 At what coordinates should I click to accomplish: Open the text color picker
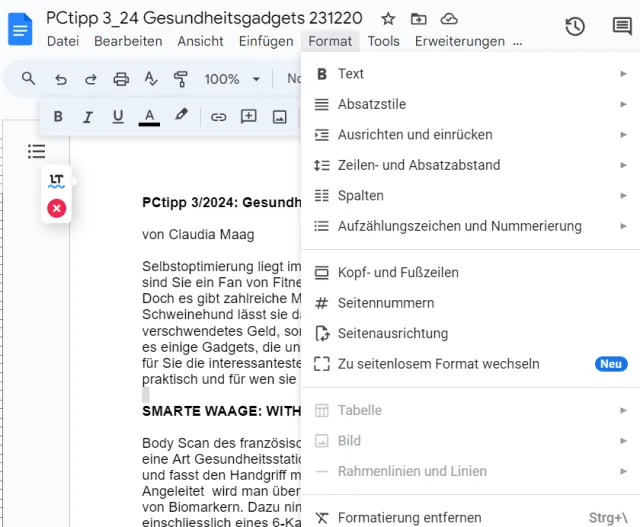coord(149,117)
